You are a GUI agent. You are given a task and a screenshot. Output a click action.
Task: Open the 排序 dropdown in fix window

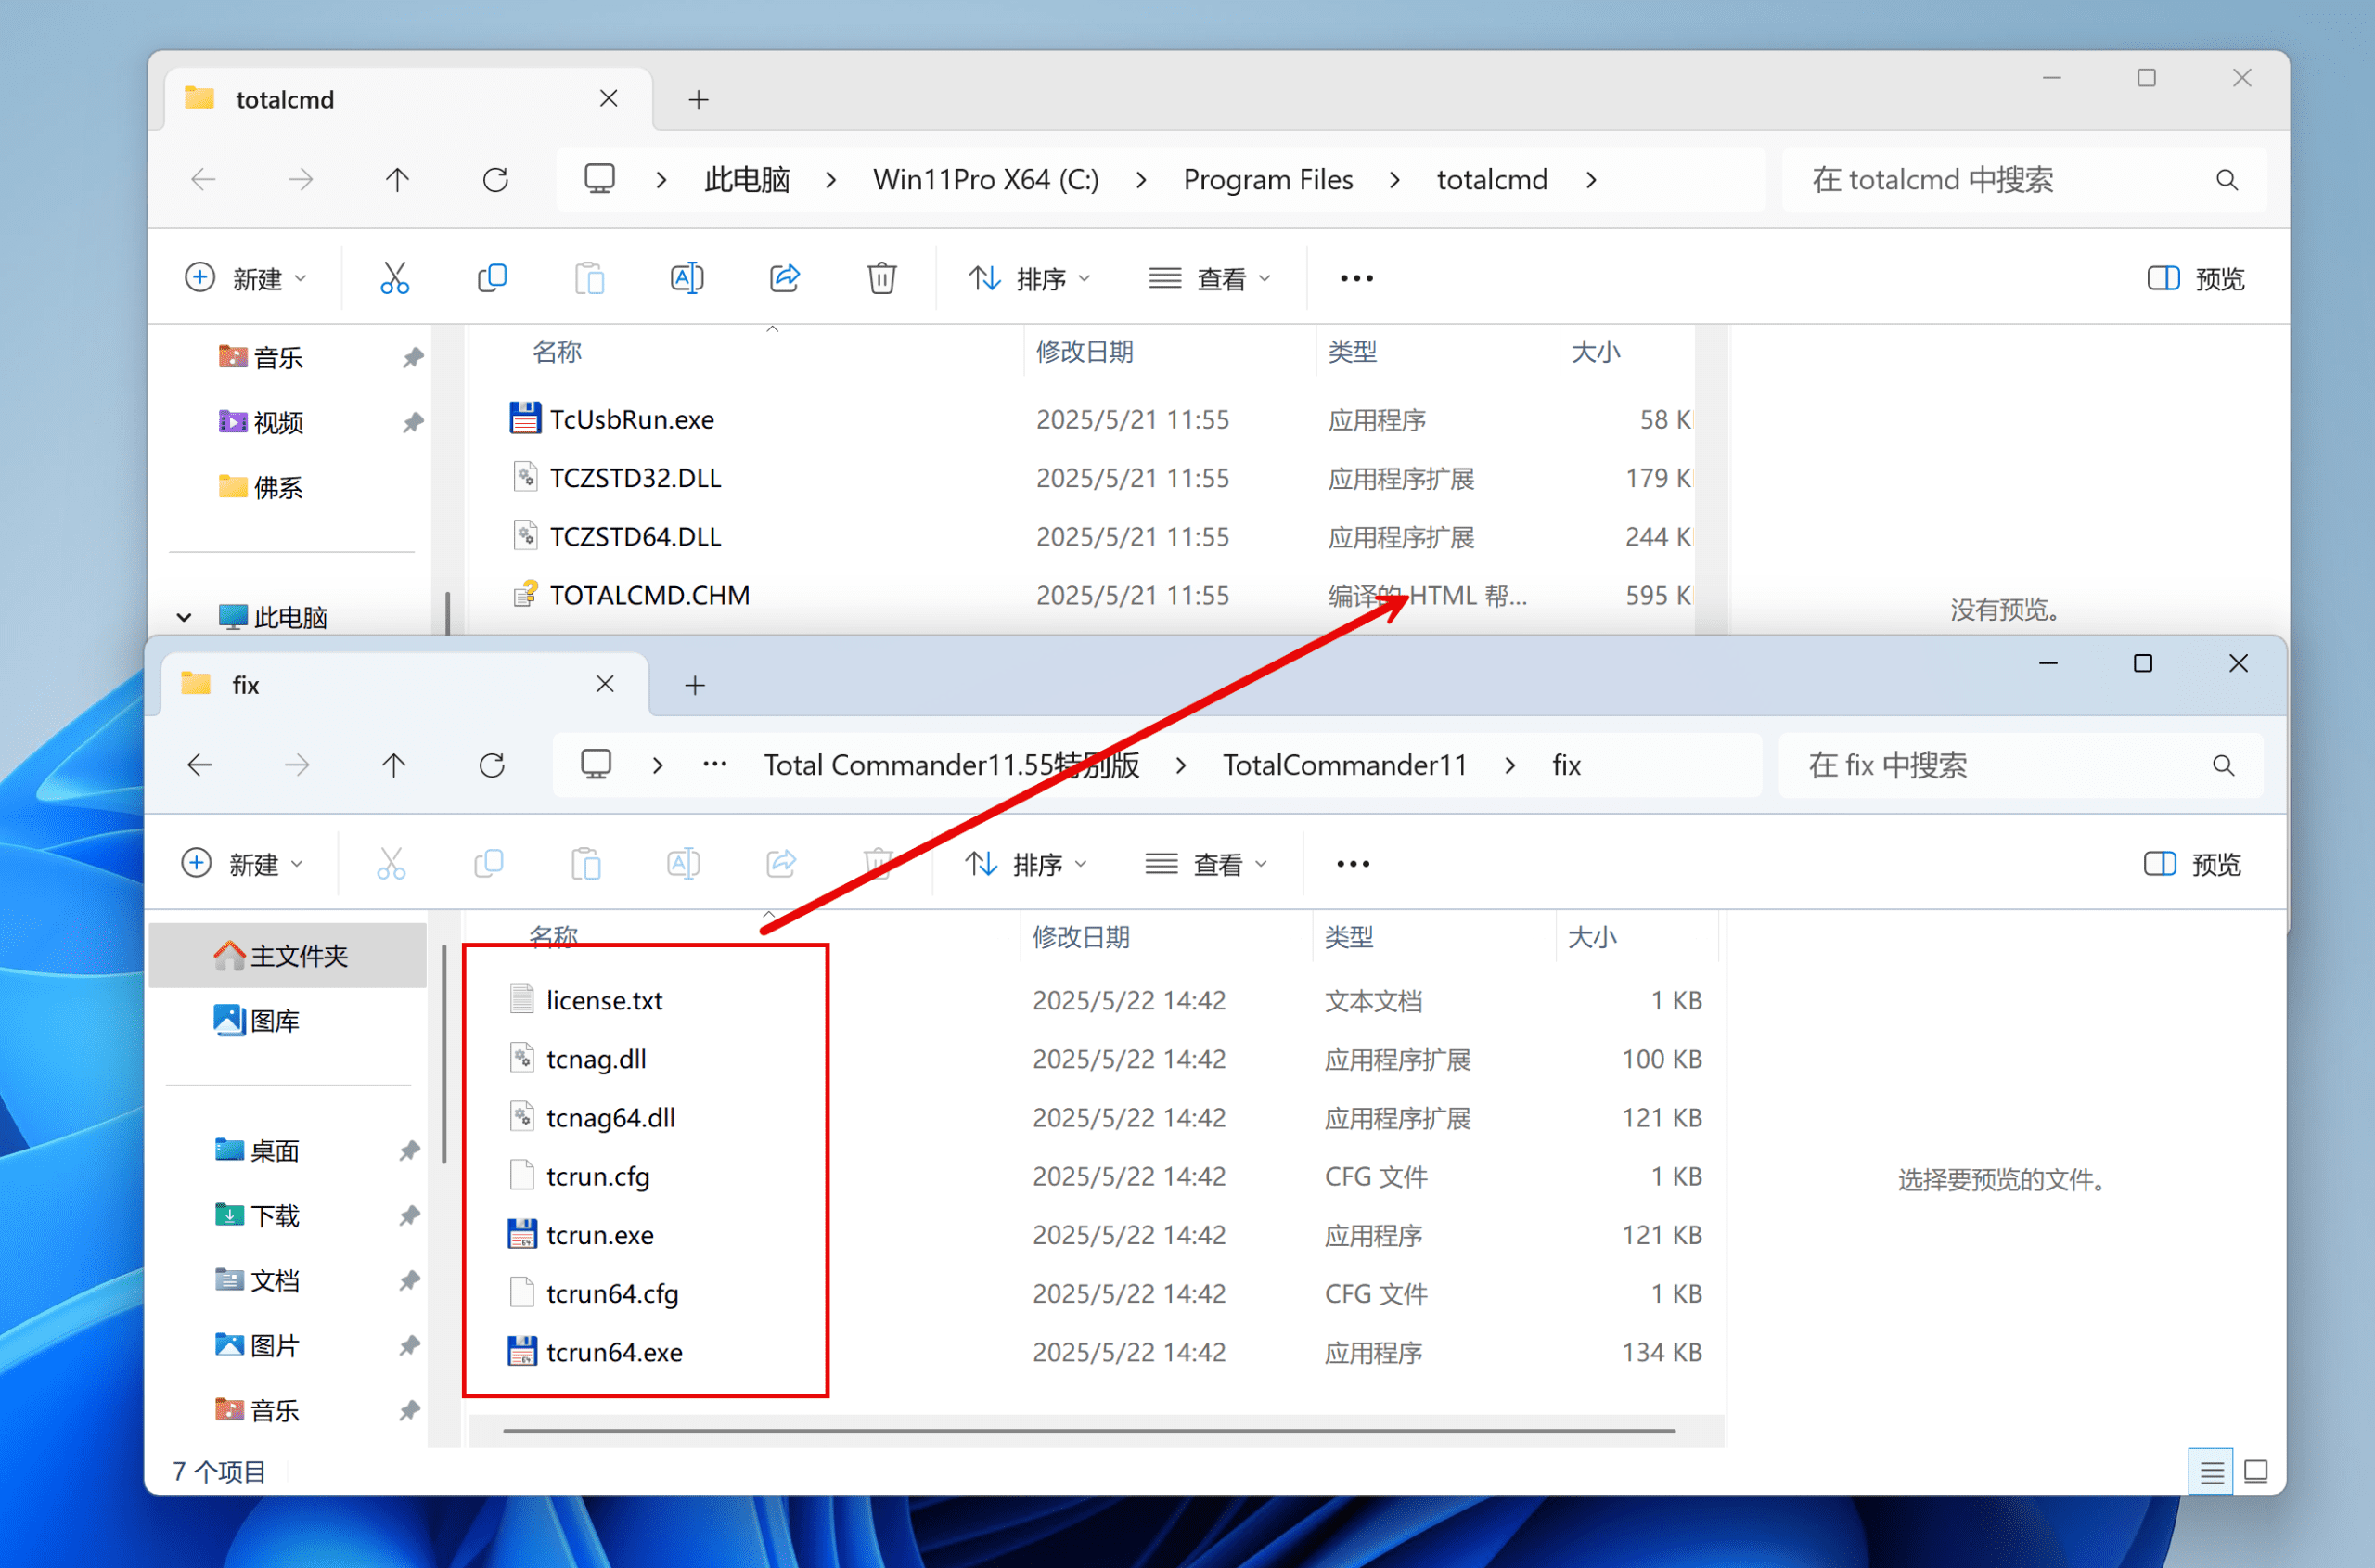1027,864
